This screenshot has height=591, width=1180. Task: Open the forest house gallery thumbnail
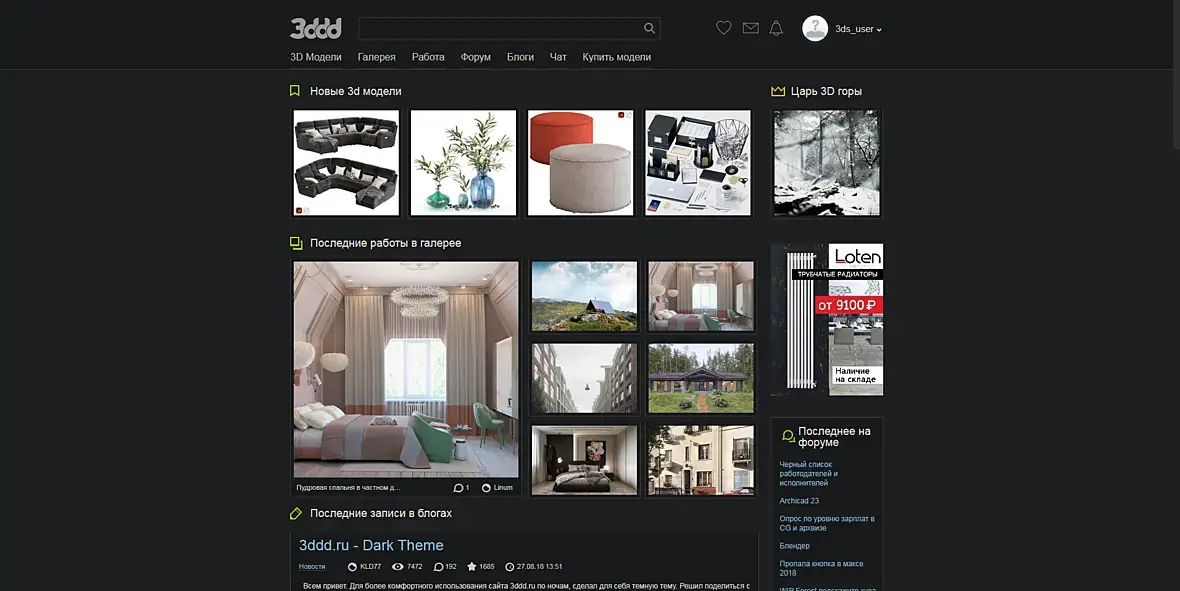(701, 379)
